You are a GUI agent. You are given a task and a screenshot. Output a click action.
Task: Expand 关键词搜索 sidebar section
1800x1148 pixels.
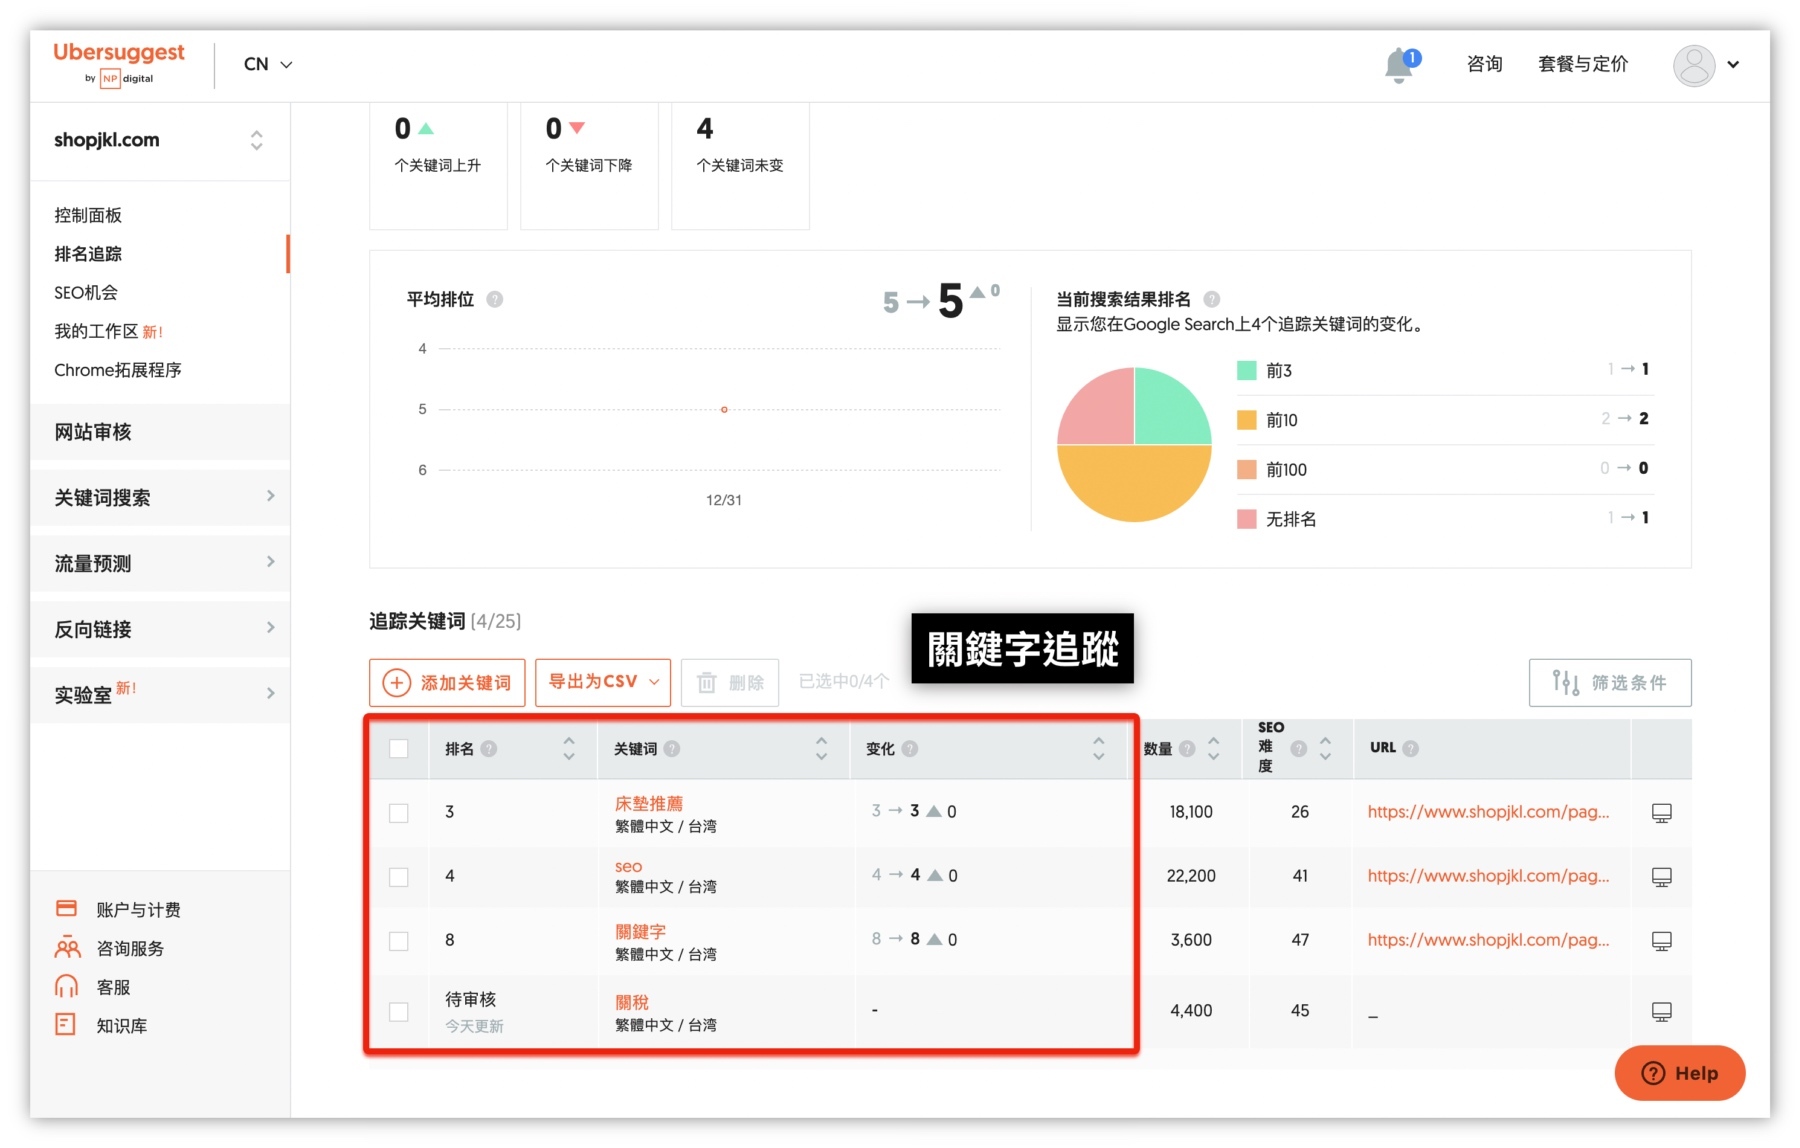pos(160,497)
